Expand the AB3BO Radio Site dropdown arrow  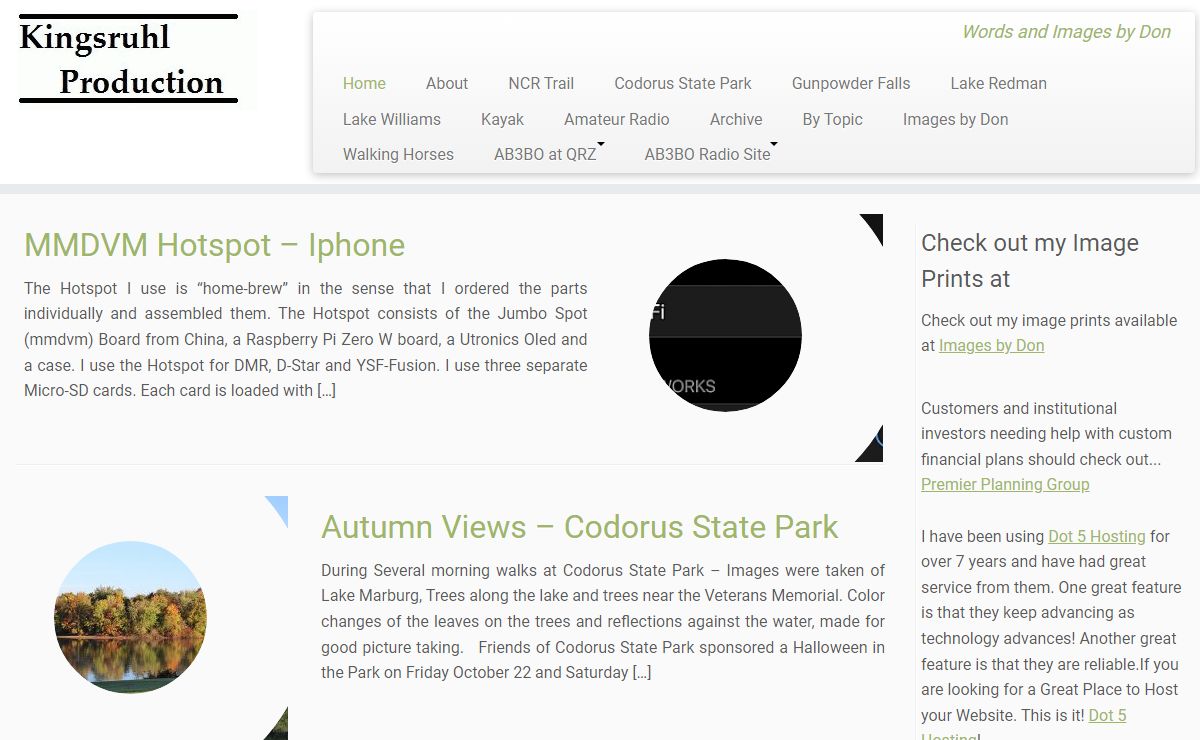point(774,145)
